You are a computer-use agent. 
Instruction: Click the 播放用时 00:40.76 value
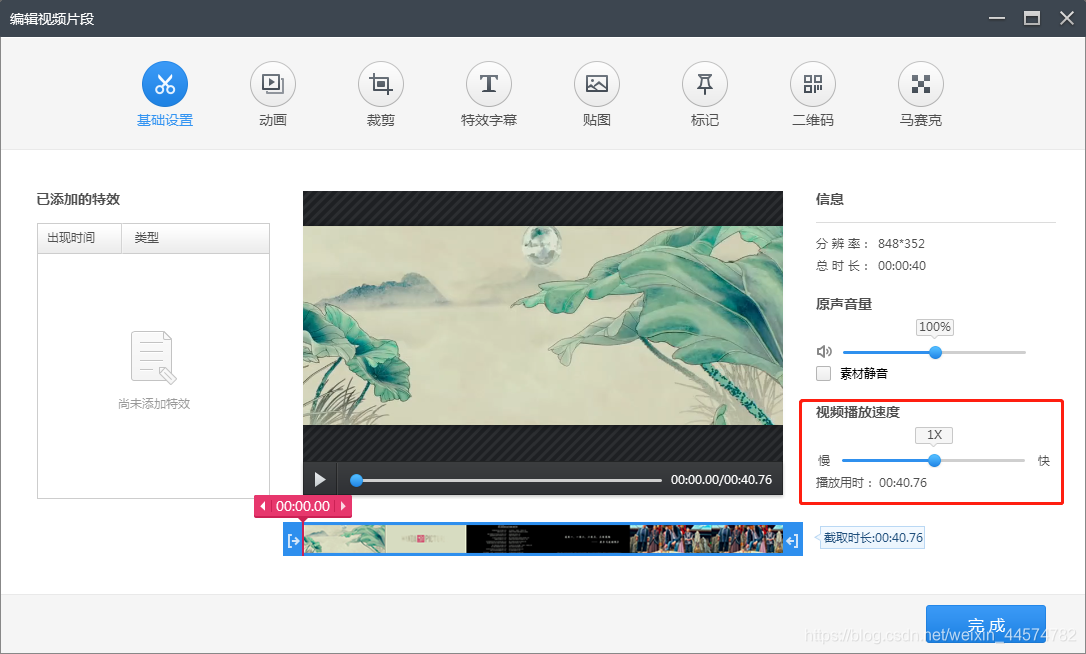coord(902,483)
